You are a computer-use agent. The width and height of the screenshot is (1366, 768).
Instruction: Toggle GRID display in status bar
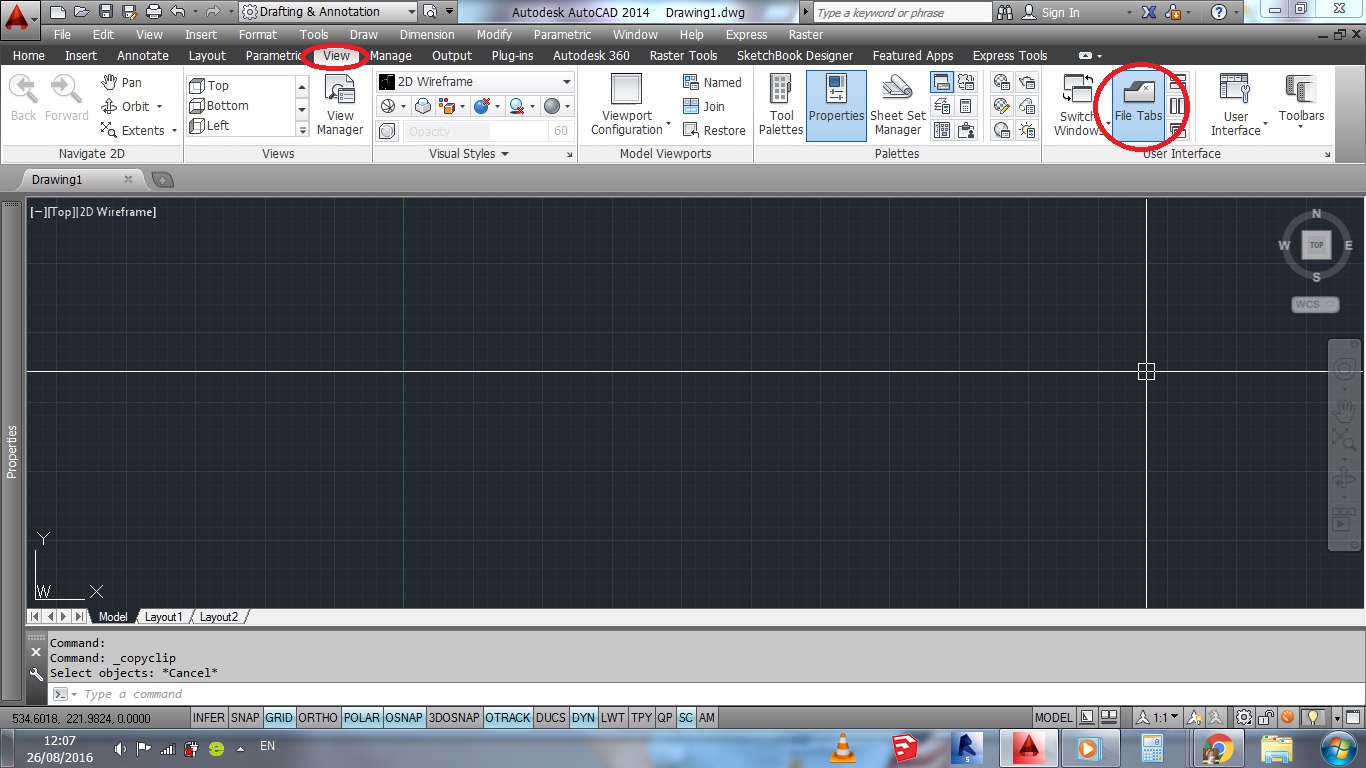click(x=279, y=718)
